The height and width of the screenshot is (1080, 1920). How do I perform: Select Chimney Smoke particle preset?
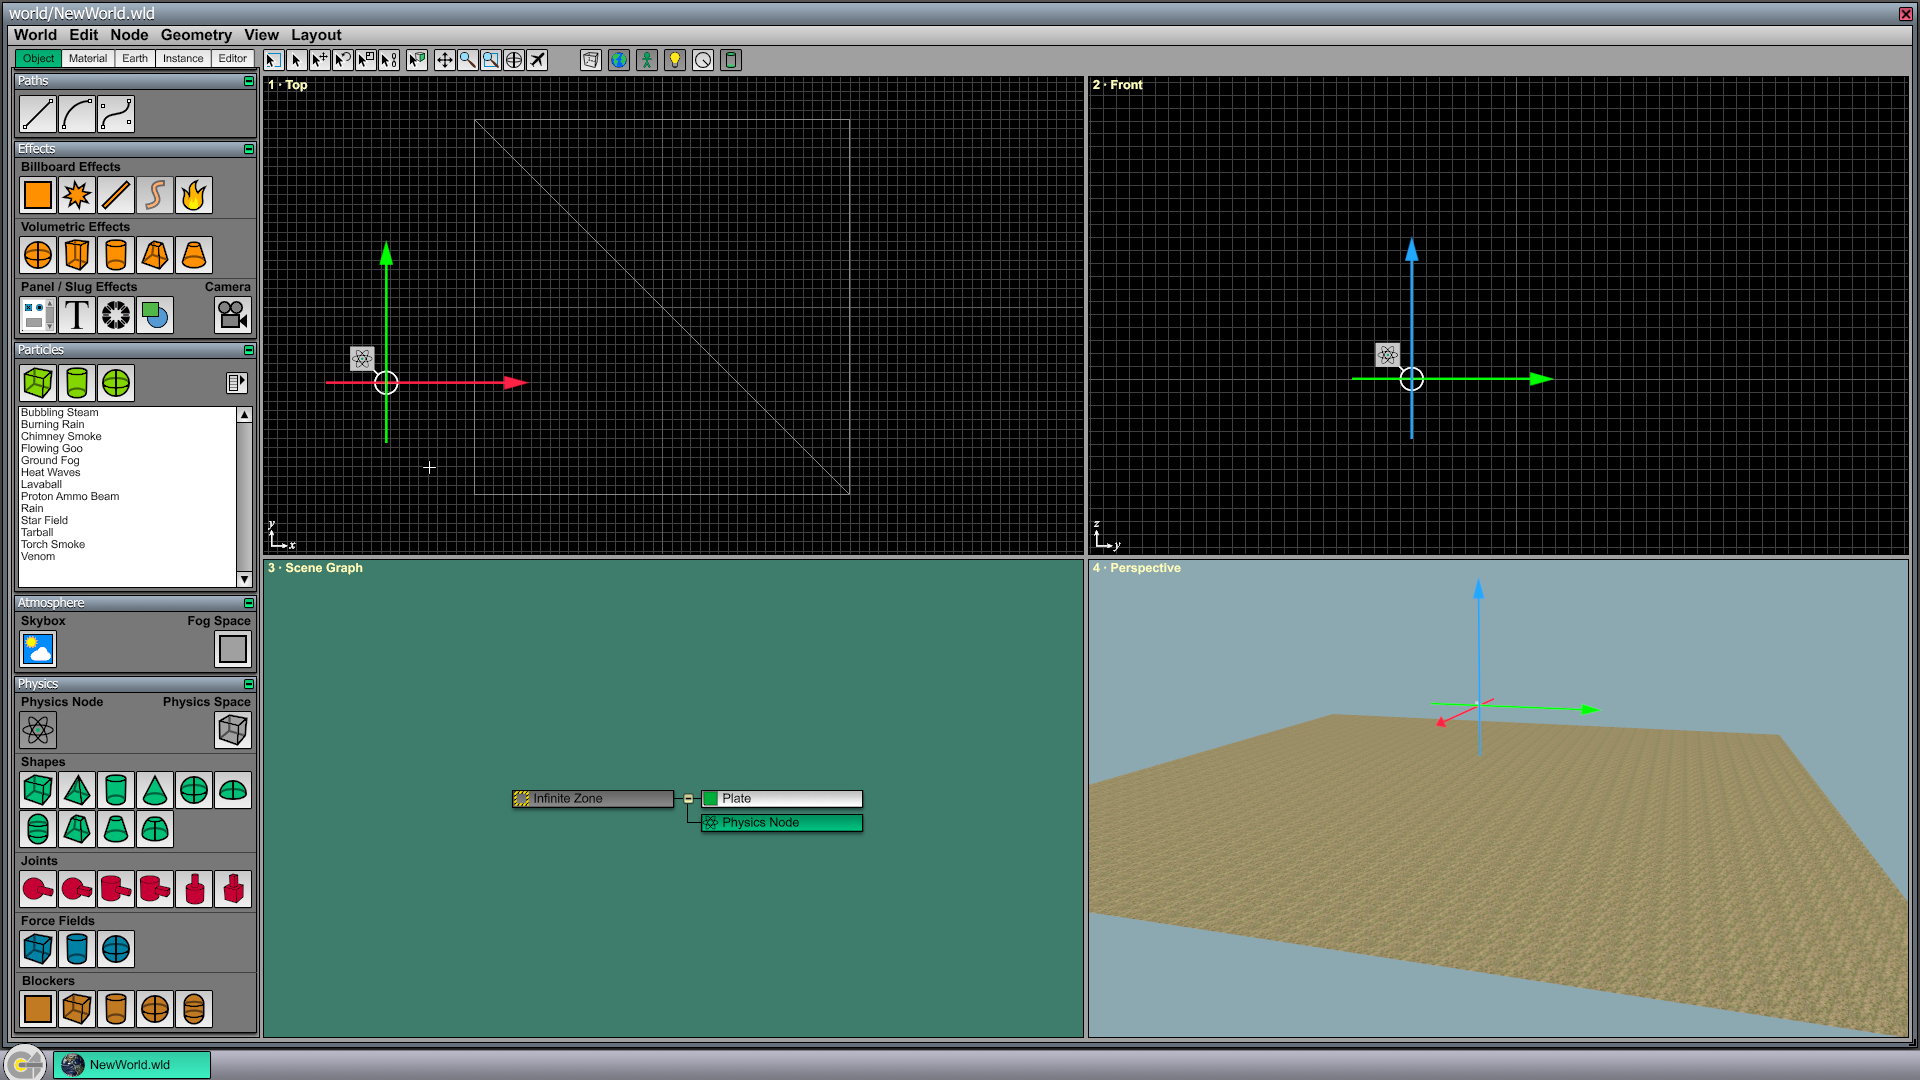[x=61, y=437]
